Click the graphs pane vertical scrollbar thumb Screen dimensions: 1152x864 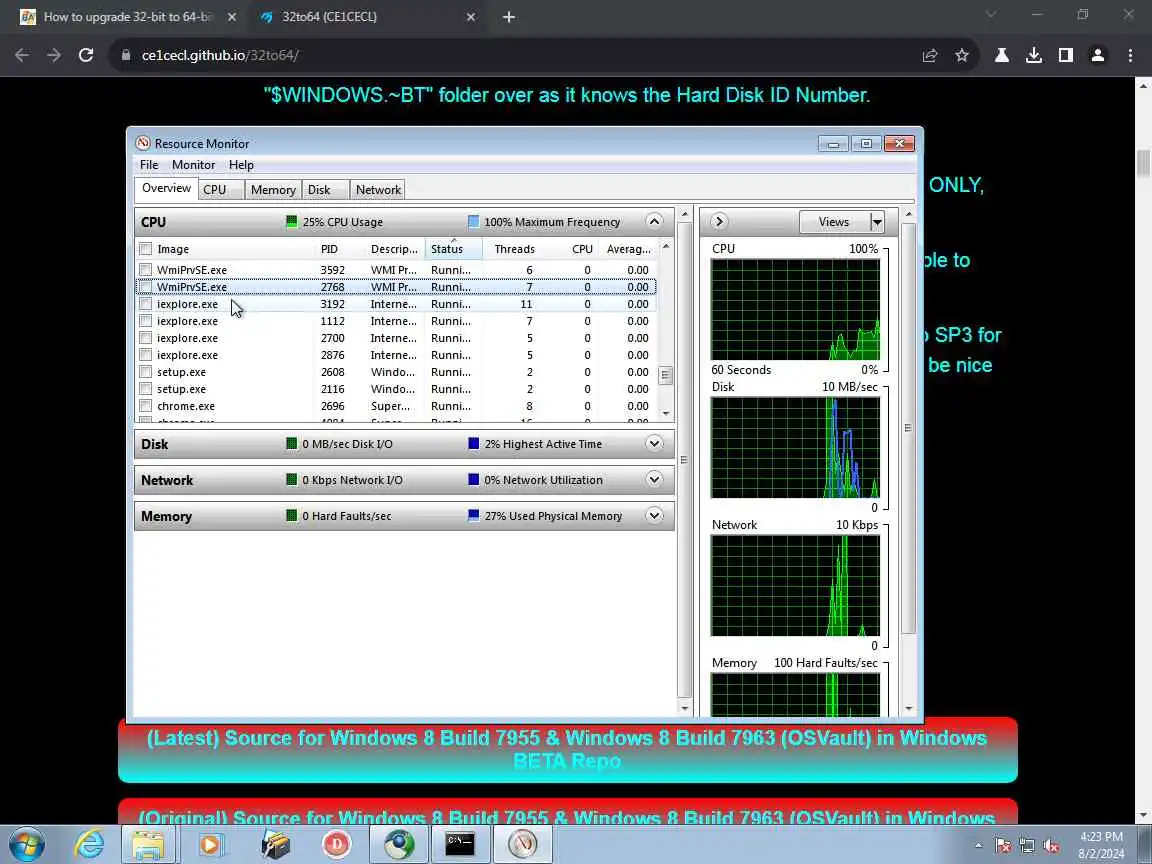908,428
